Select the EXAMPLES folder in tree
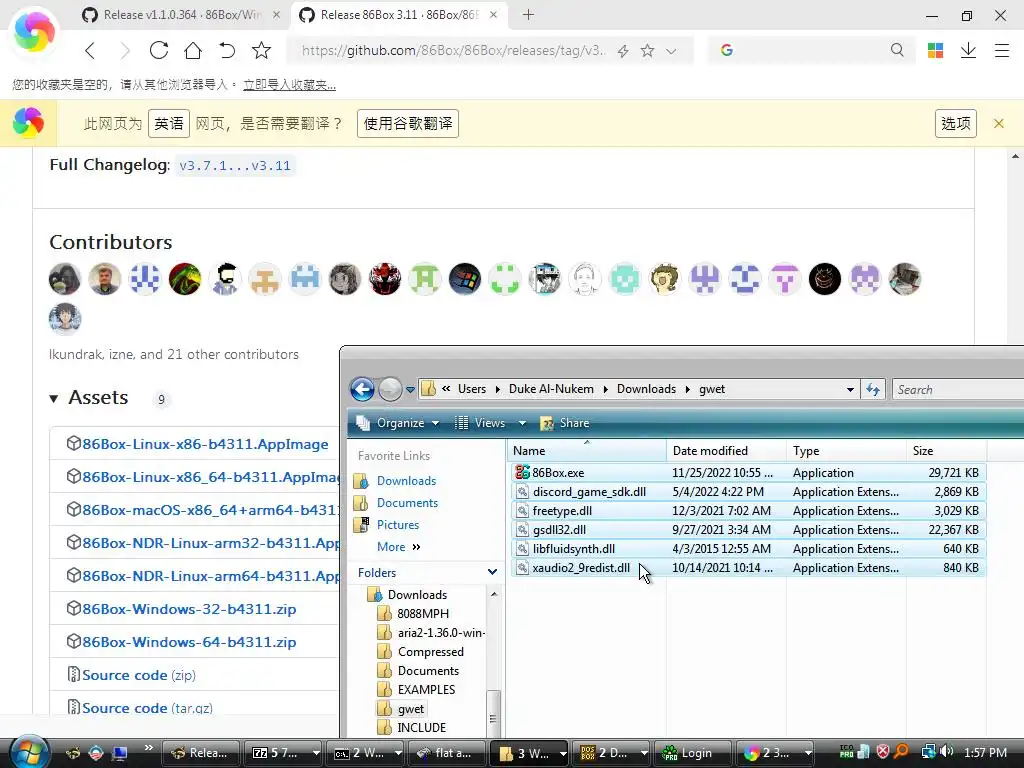The width and height of the screenshot is (1024, 768). point(426,690)
